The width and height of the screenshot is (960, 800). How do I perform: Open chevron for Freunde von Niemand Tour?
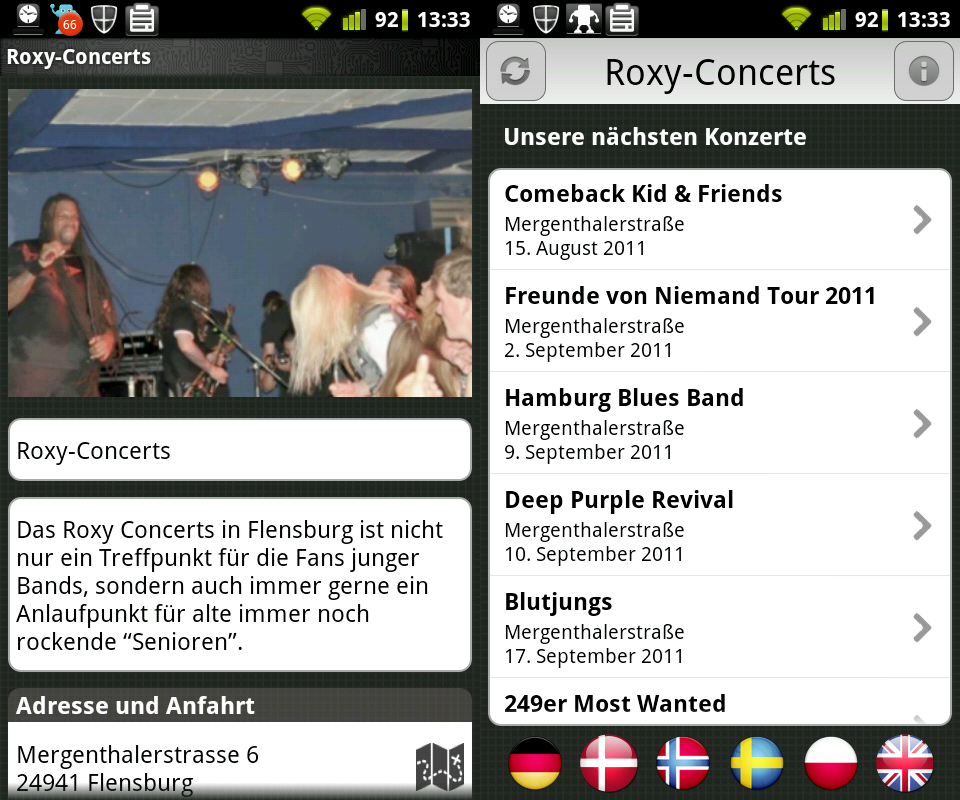pyautogui.click(x=922, y=322)
